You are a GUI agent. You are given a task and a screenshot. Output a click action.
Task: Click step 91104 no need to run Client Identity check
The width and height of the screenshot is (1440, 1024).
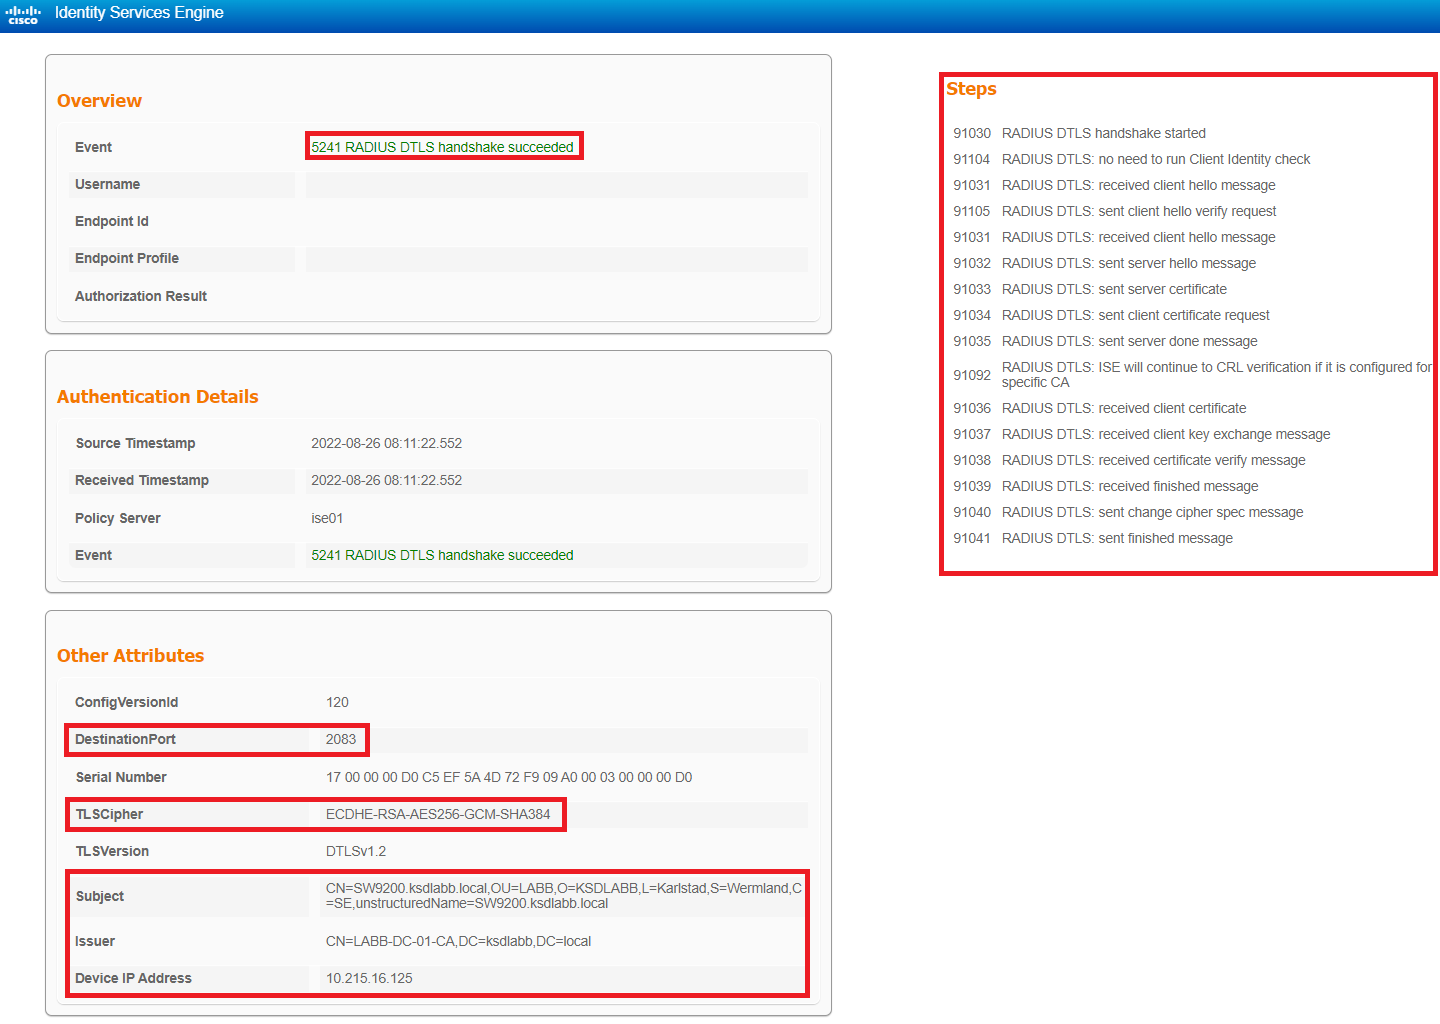[1131, 159]
